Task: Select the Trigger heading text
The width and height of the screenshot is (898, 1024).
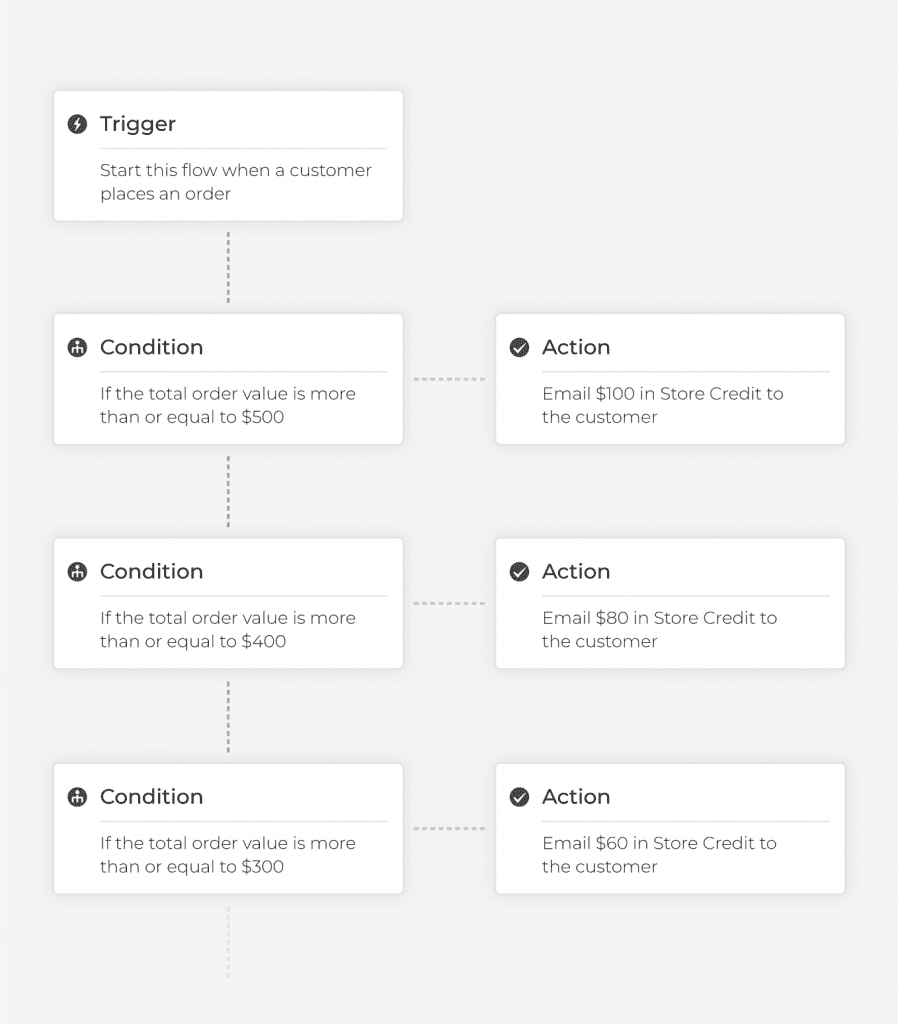Action: [138, 124]
